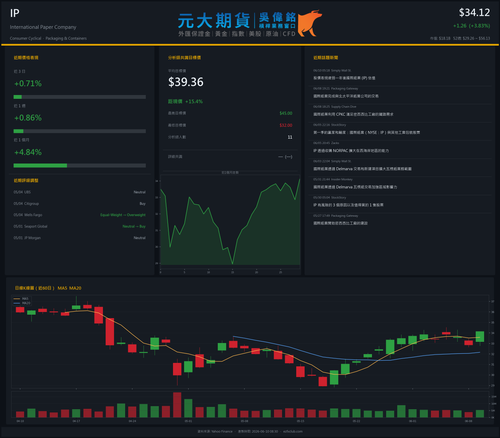Click the MA20 legend entry in the candlestick chart

22,303
